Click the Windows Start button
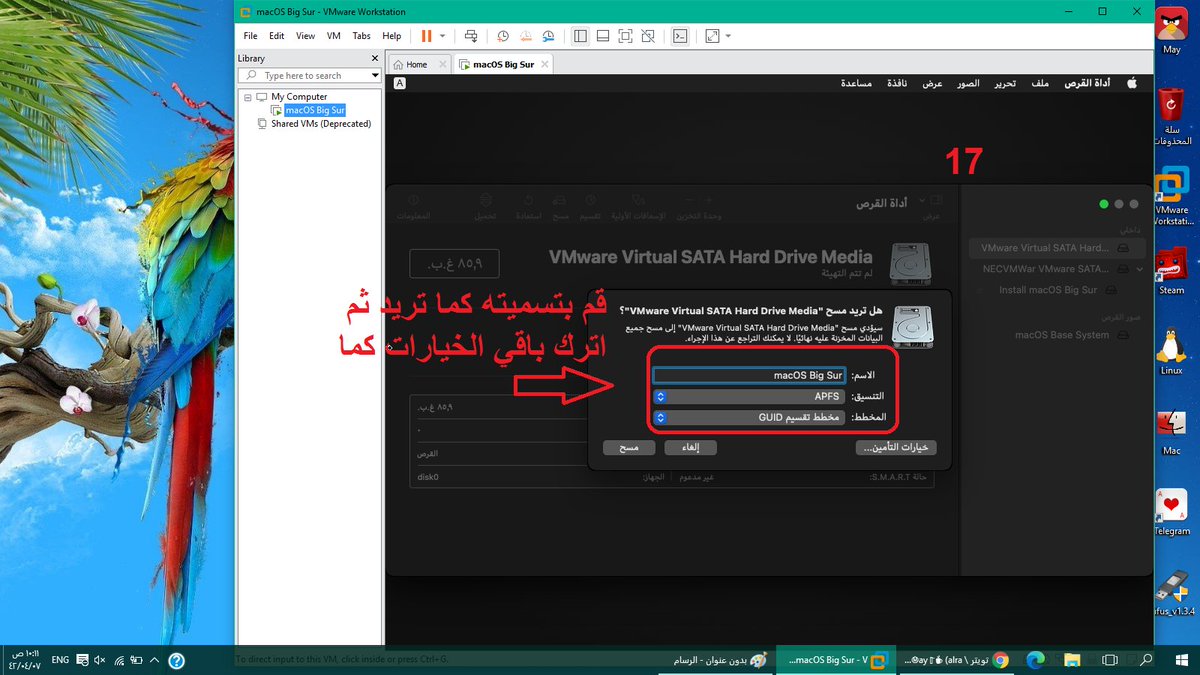Screen dimensions: 1200x675 point(1181,660)
